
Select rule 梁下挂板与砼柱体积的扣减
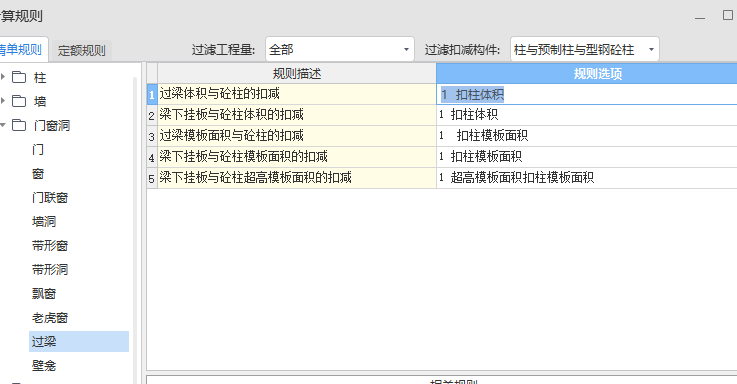297,115
